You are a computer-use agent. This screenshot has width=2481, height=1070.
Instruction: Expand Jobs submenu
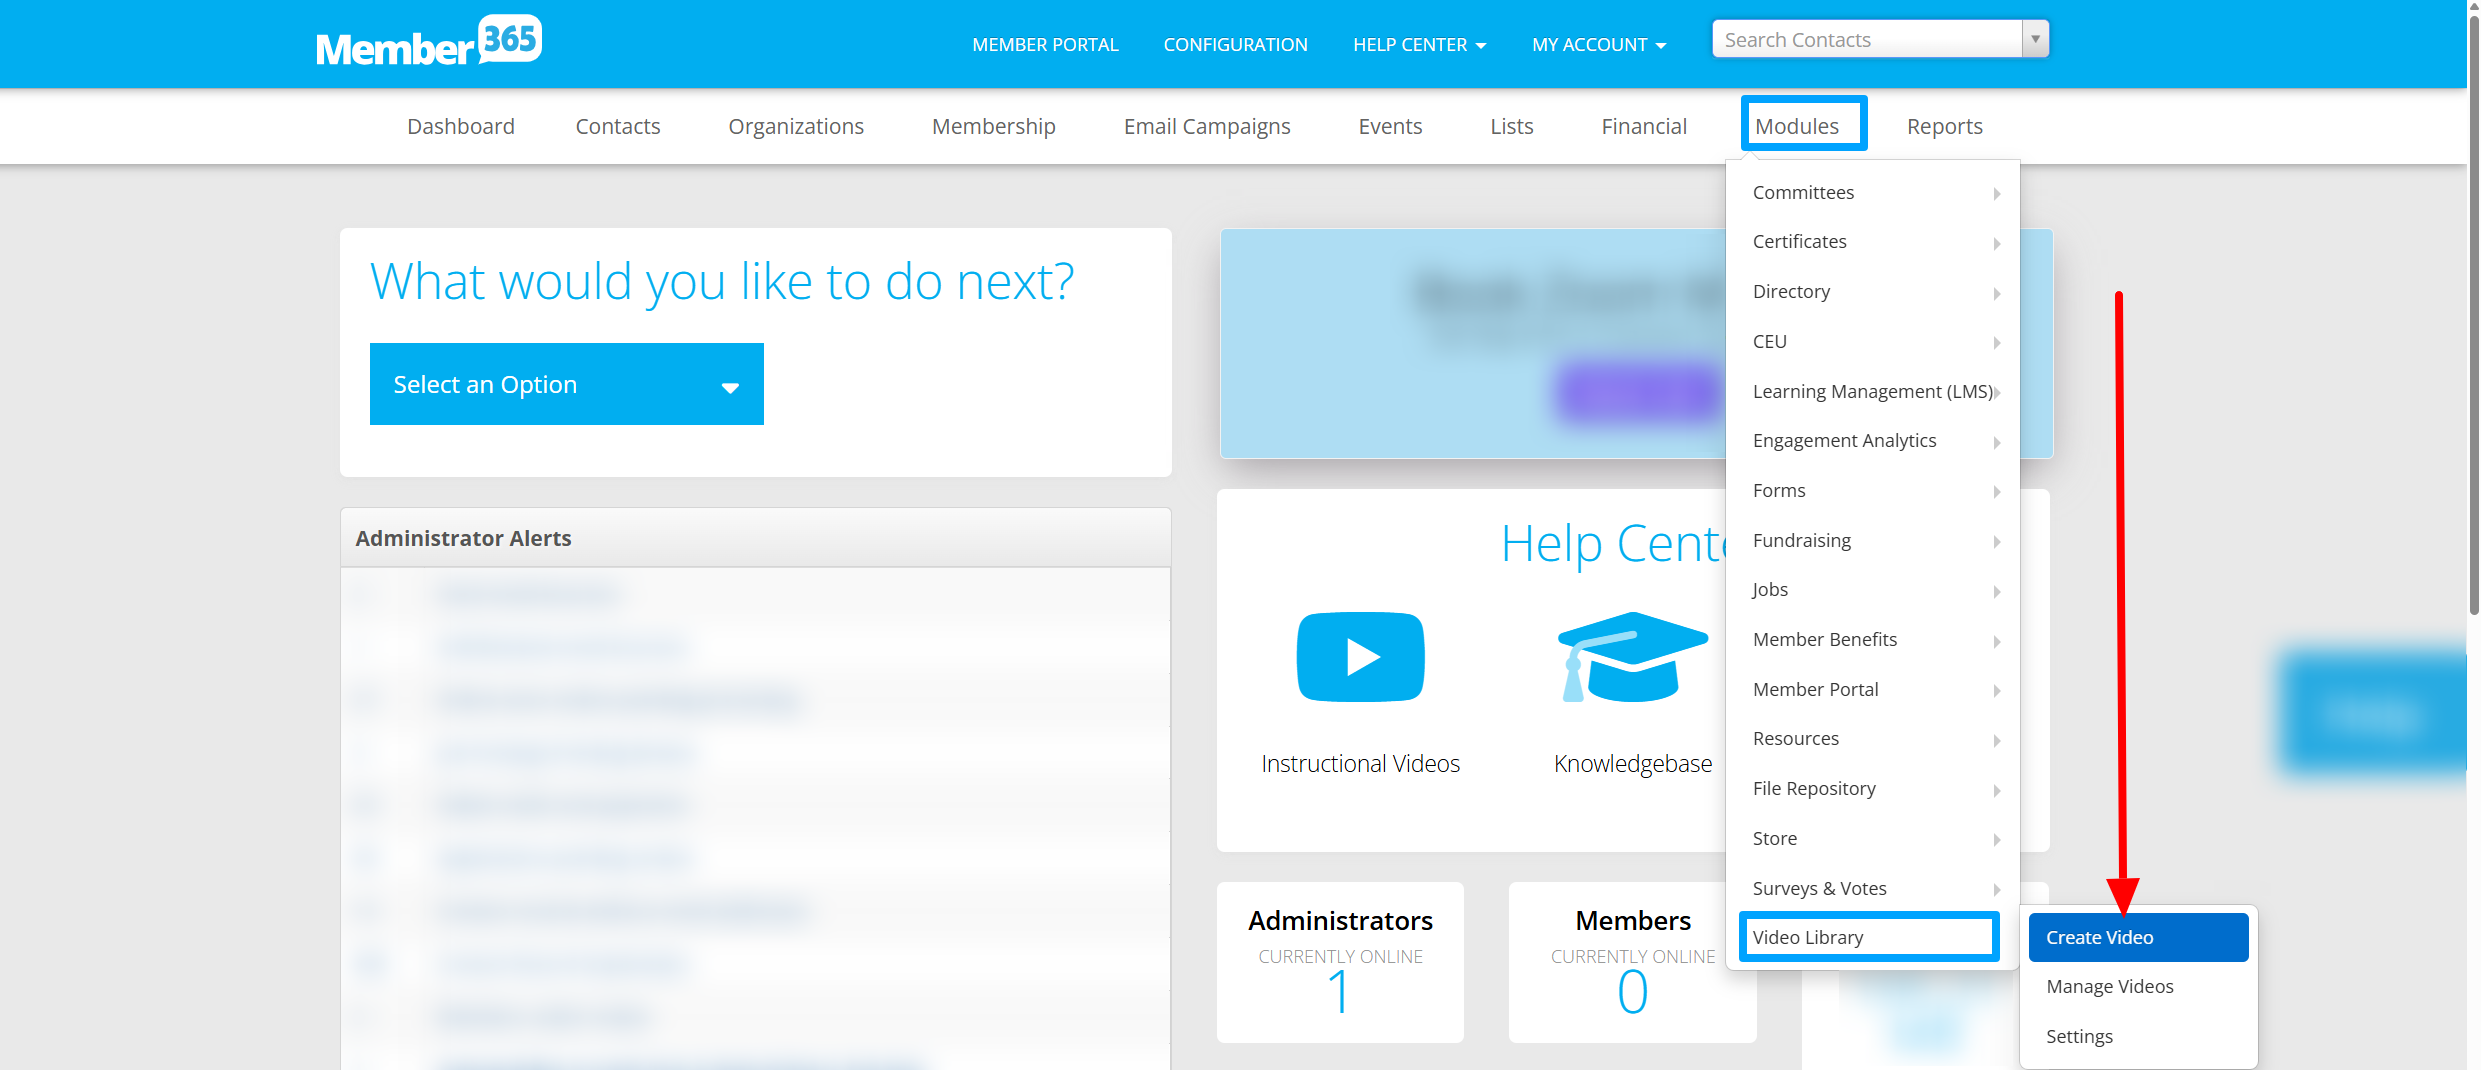(1872, 590)
